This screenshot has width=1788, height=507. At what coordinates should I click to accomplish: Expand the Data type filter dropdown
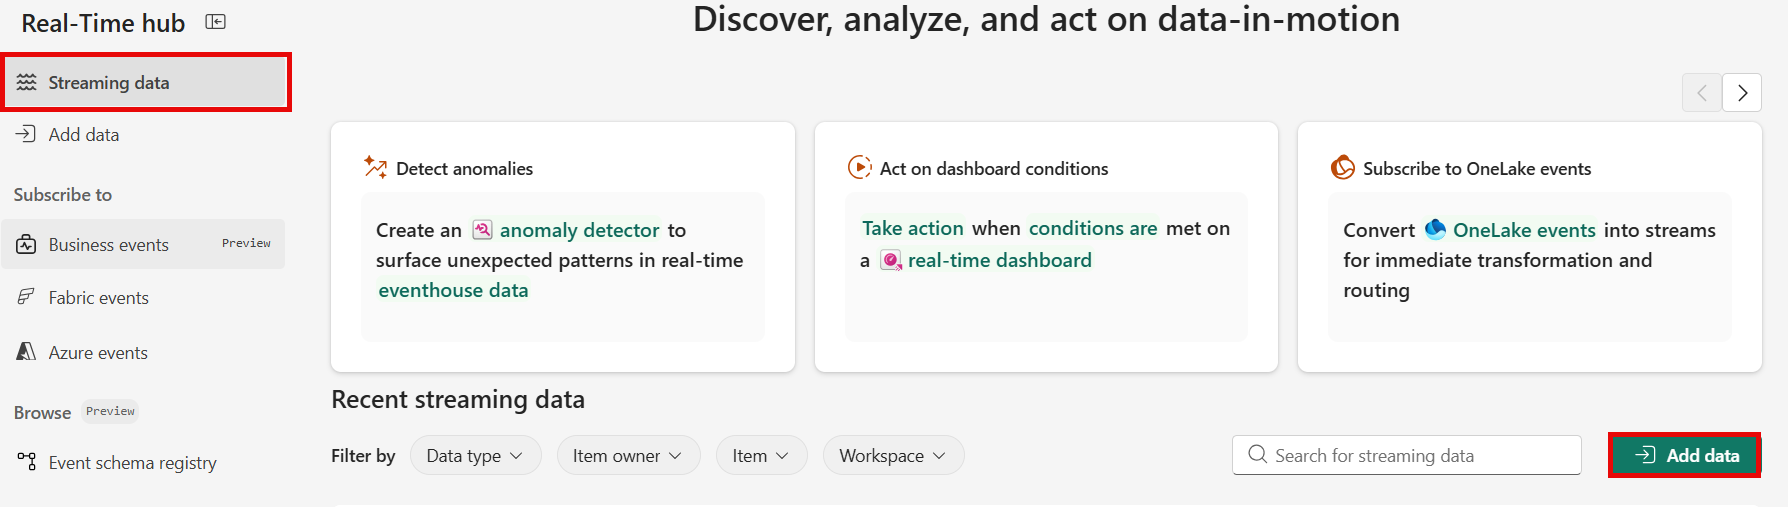pos(475,455)
